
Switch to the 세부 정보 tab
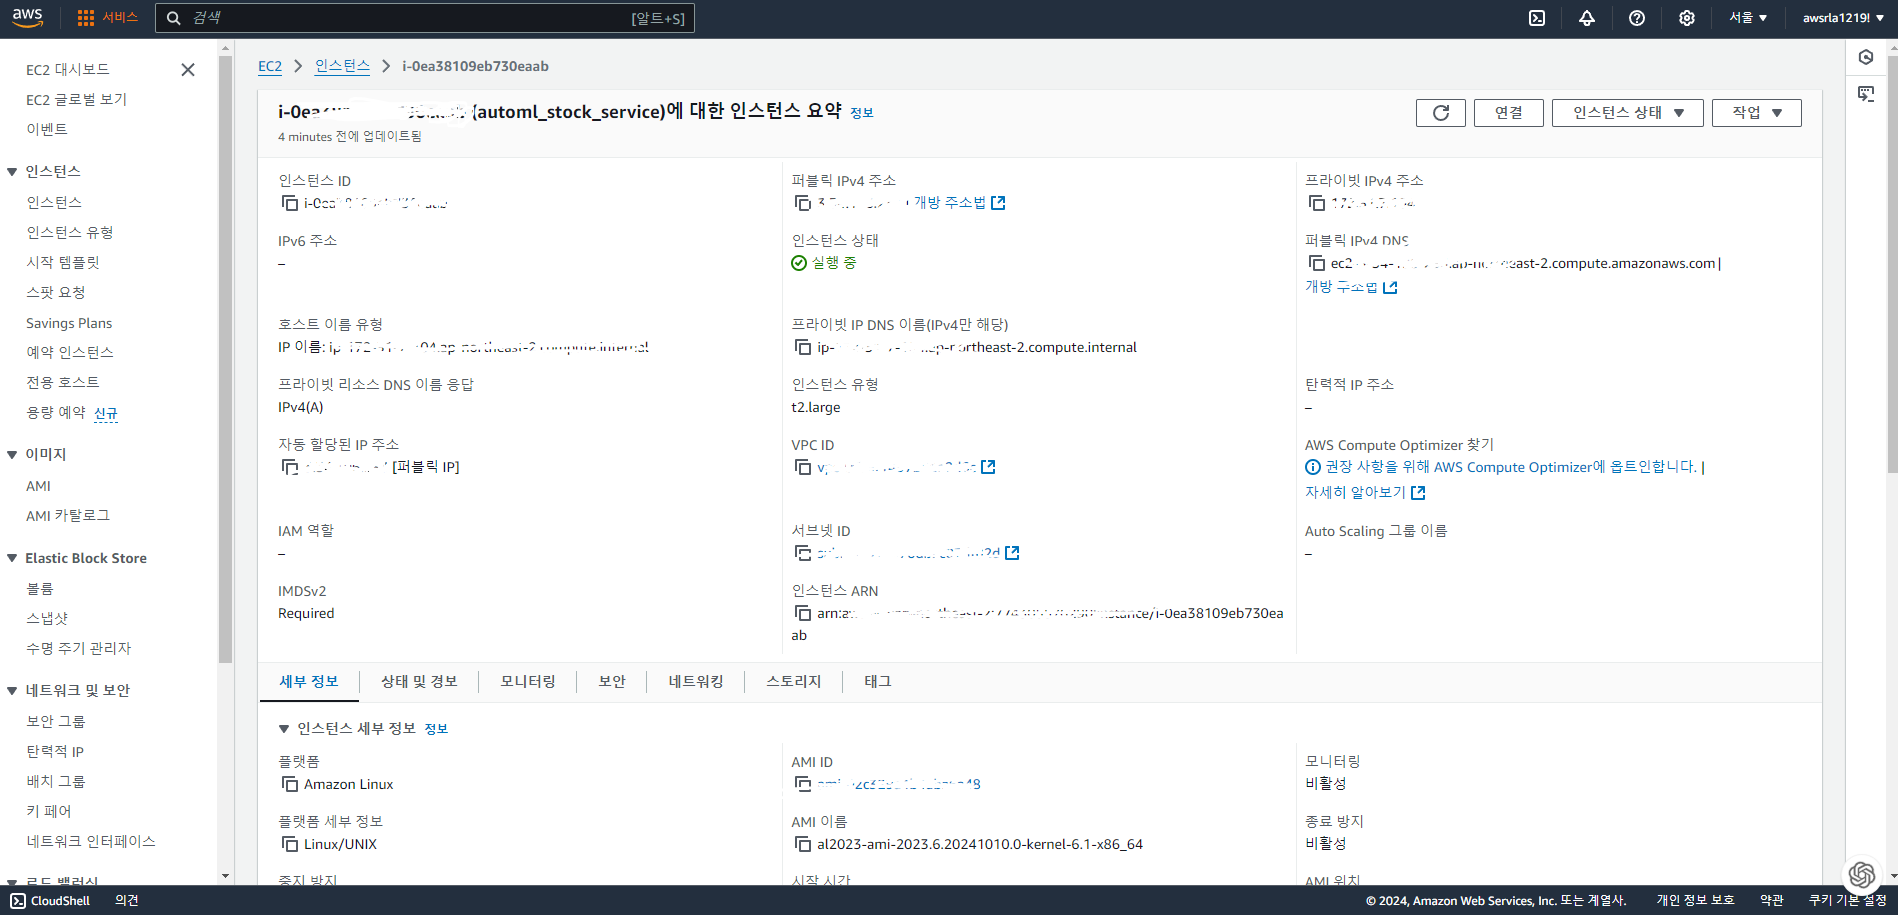click(x=309, y=681)
